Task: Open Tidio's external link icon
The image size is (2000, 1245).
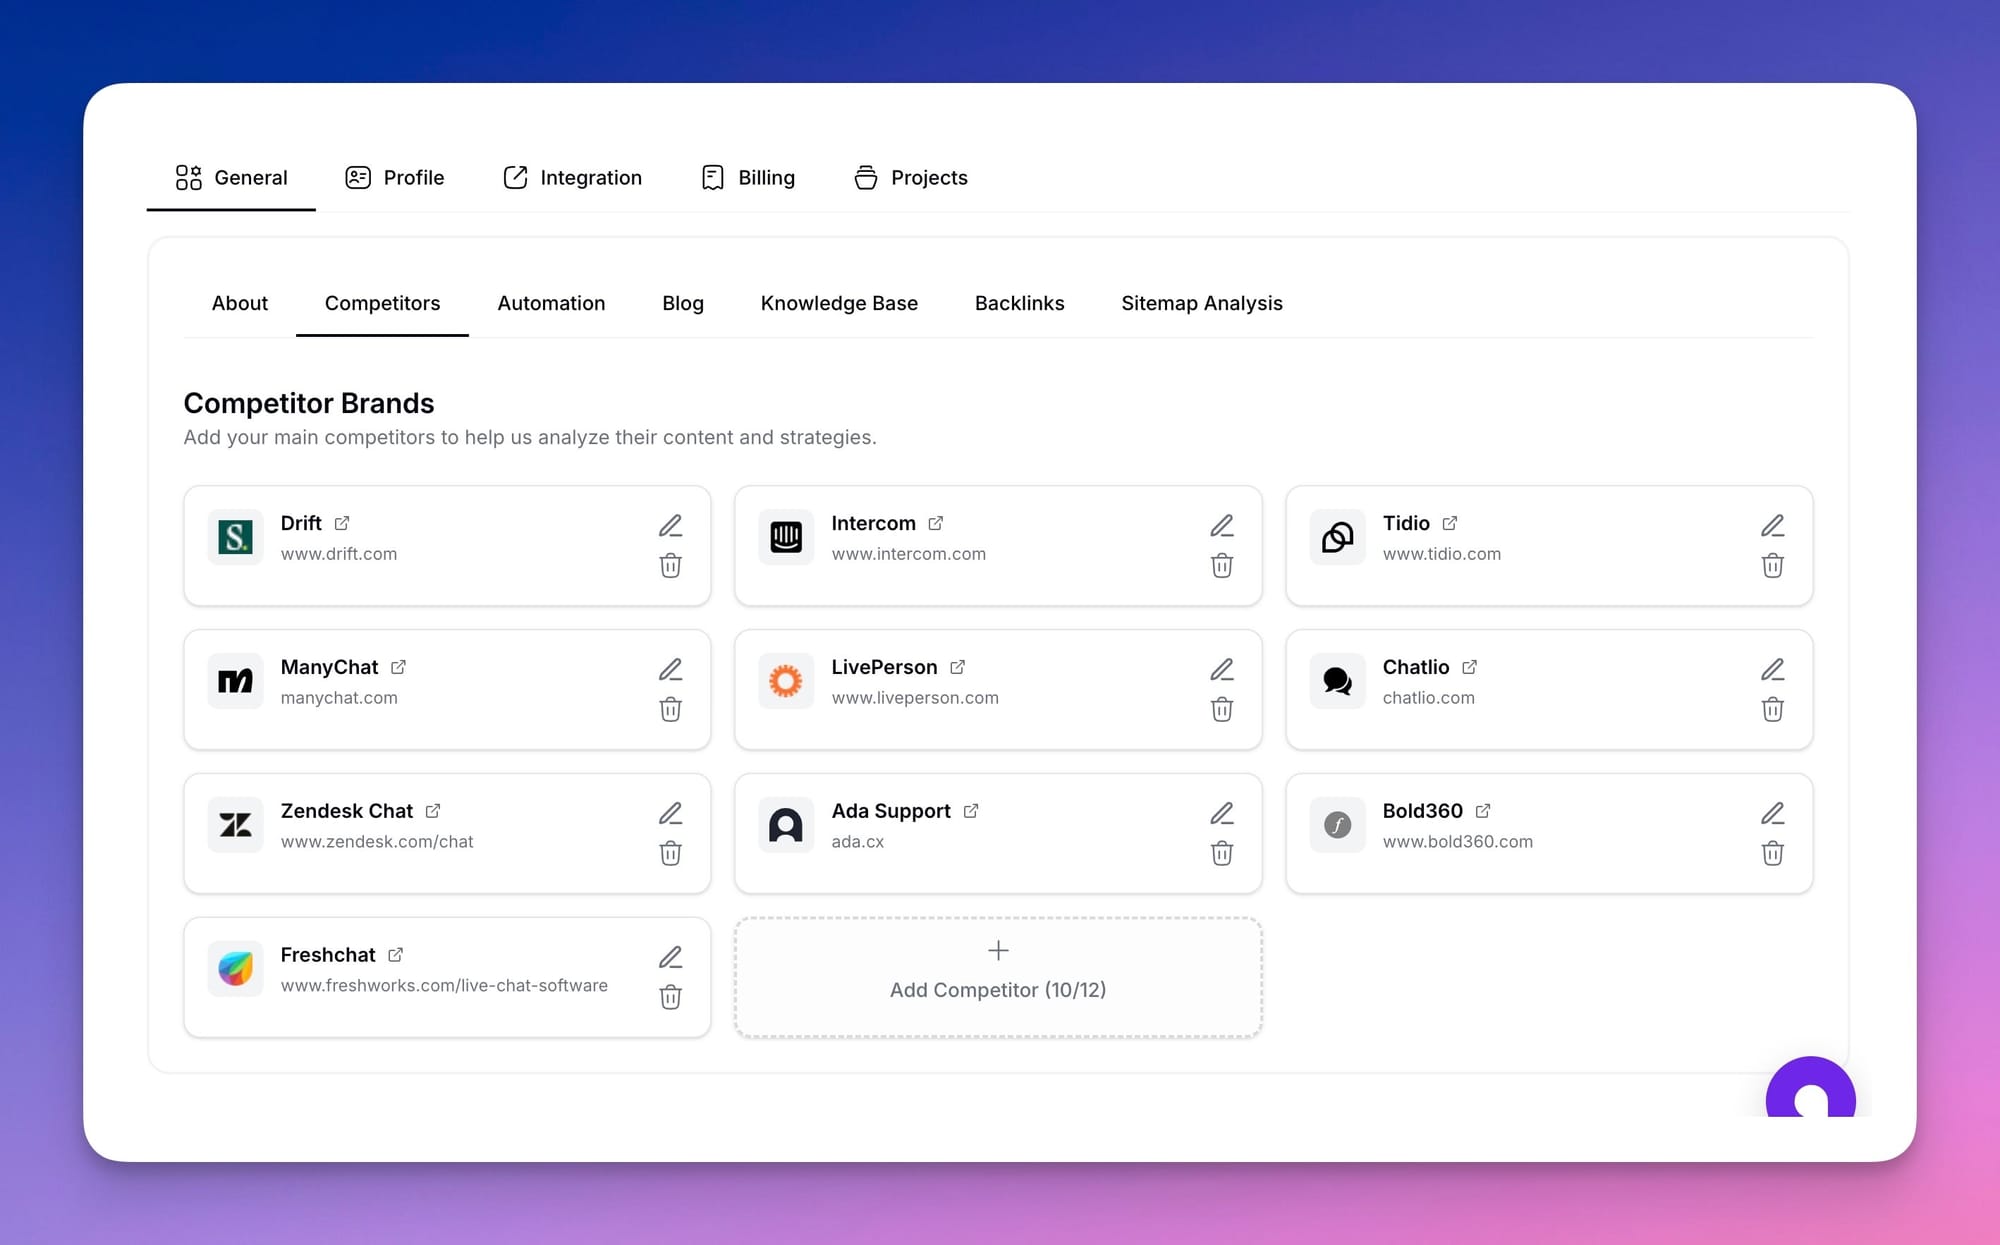Action: point(1450,523)
